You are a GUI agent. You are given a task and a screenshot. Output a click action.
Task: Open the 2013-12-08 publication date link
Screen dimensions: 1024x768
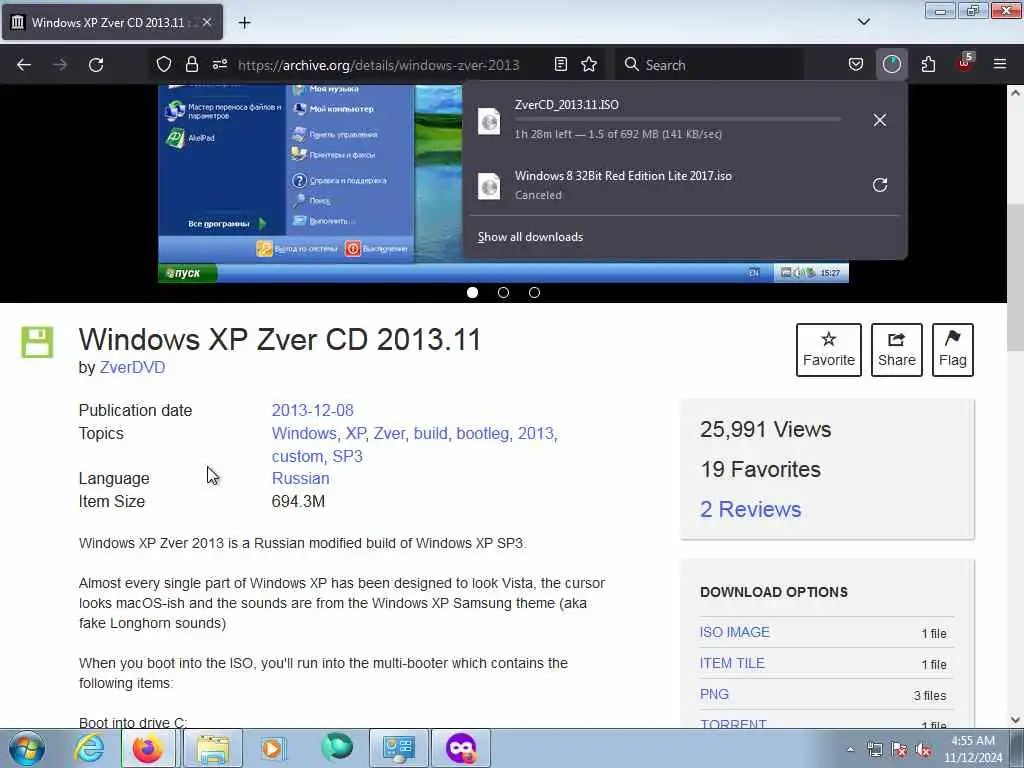pyautogui.click(x=312, y=411)
